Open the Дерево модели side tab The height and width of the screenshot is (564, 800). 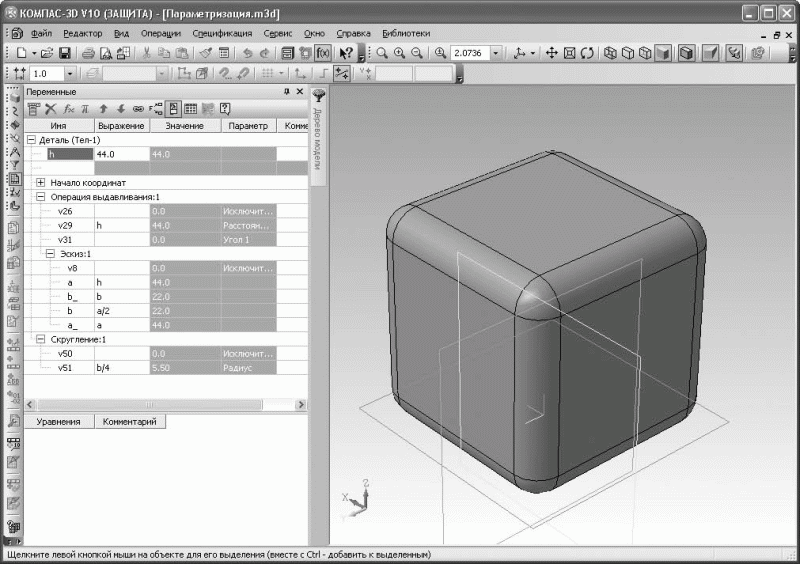click(x=319, y=140)
